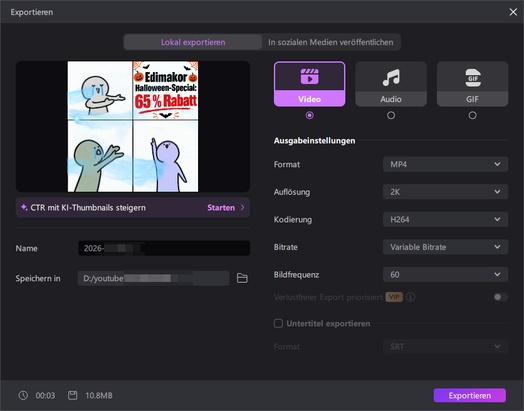This screenshot has width=524, height=411.
Task: Click the Name input field
Action: coord(164,248)
